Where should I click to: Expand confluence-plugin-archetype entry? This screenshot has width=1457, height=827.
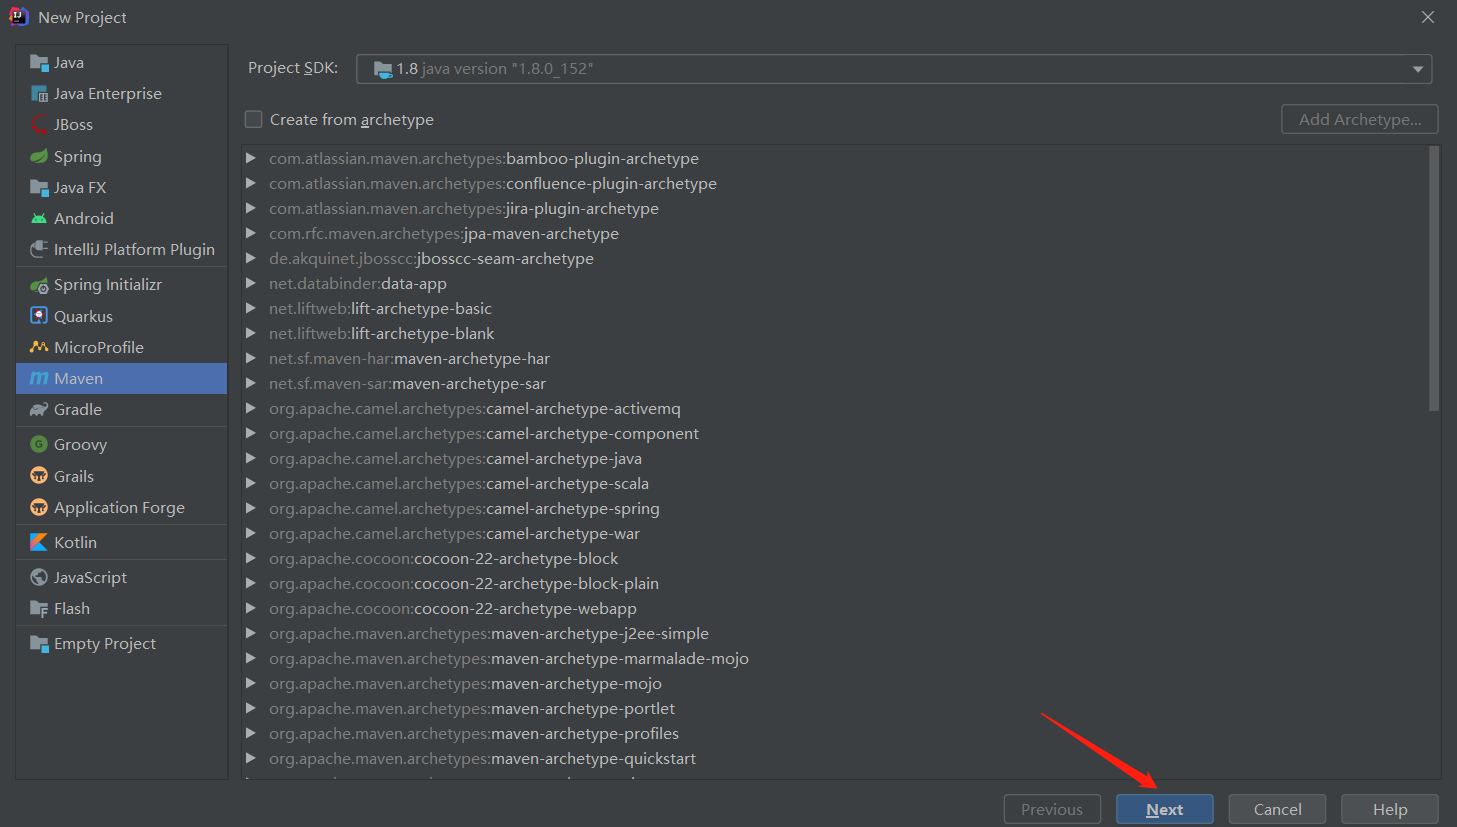tap(251, 183)
